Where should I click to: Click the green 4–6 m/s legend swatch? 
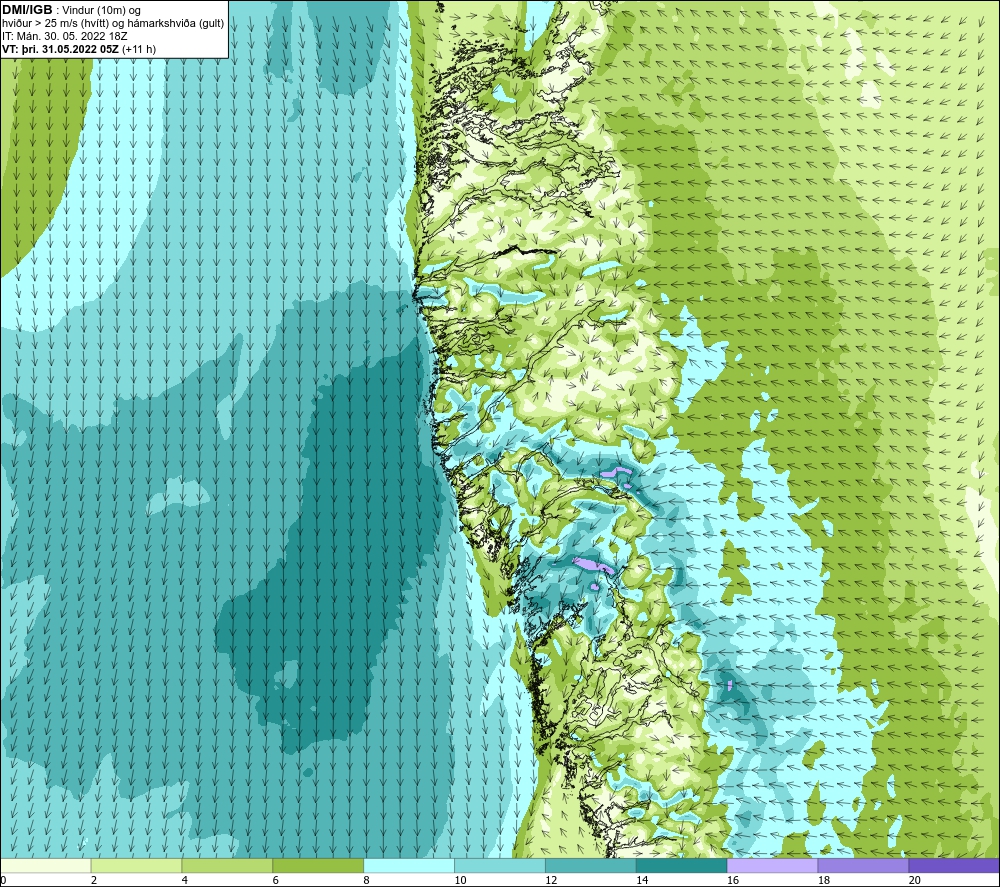click(227, 866)
